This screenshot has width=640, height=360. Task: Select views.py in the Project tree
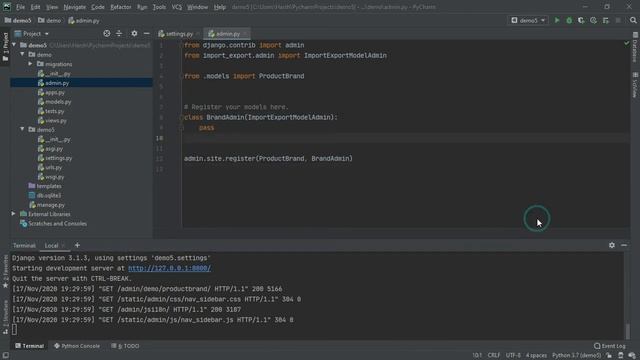click(x=56, y=120)
